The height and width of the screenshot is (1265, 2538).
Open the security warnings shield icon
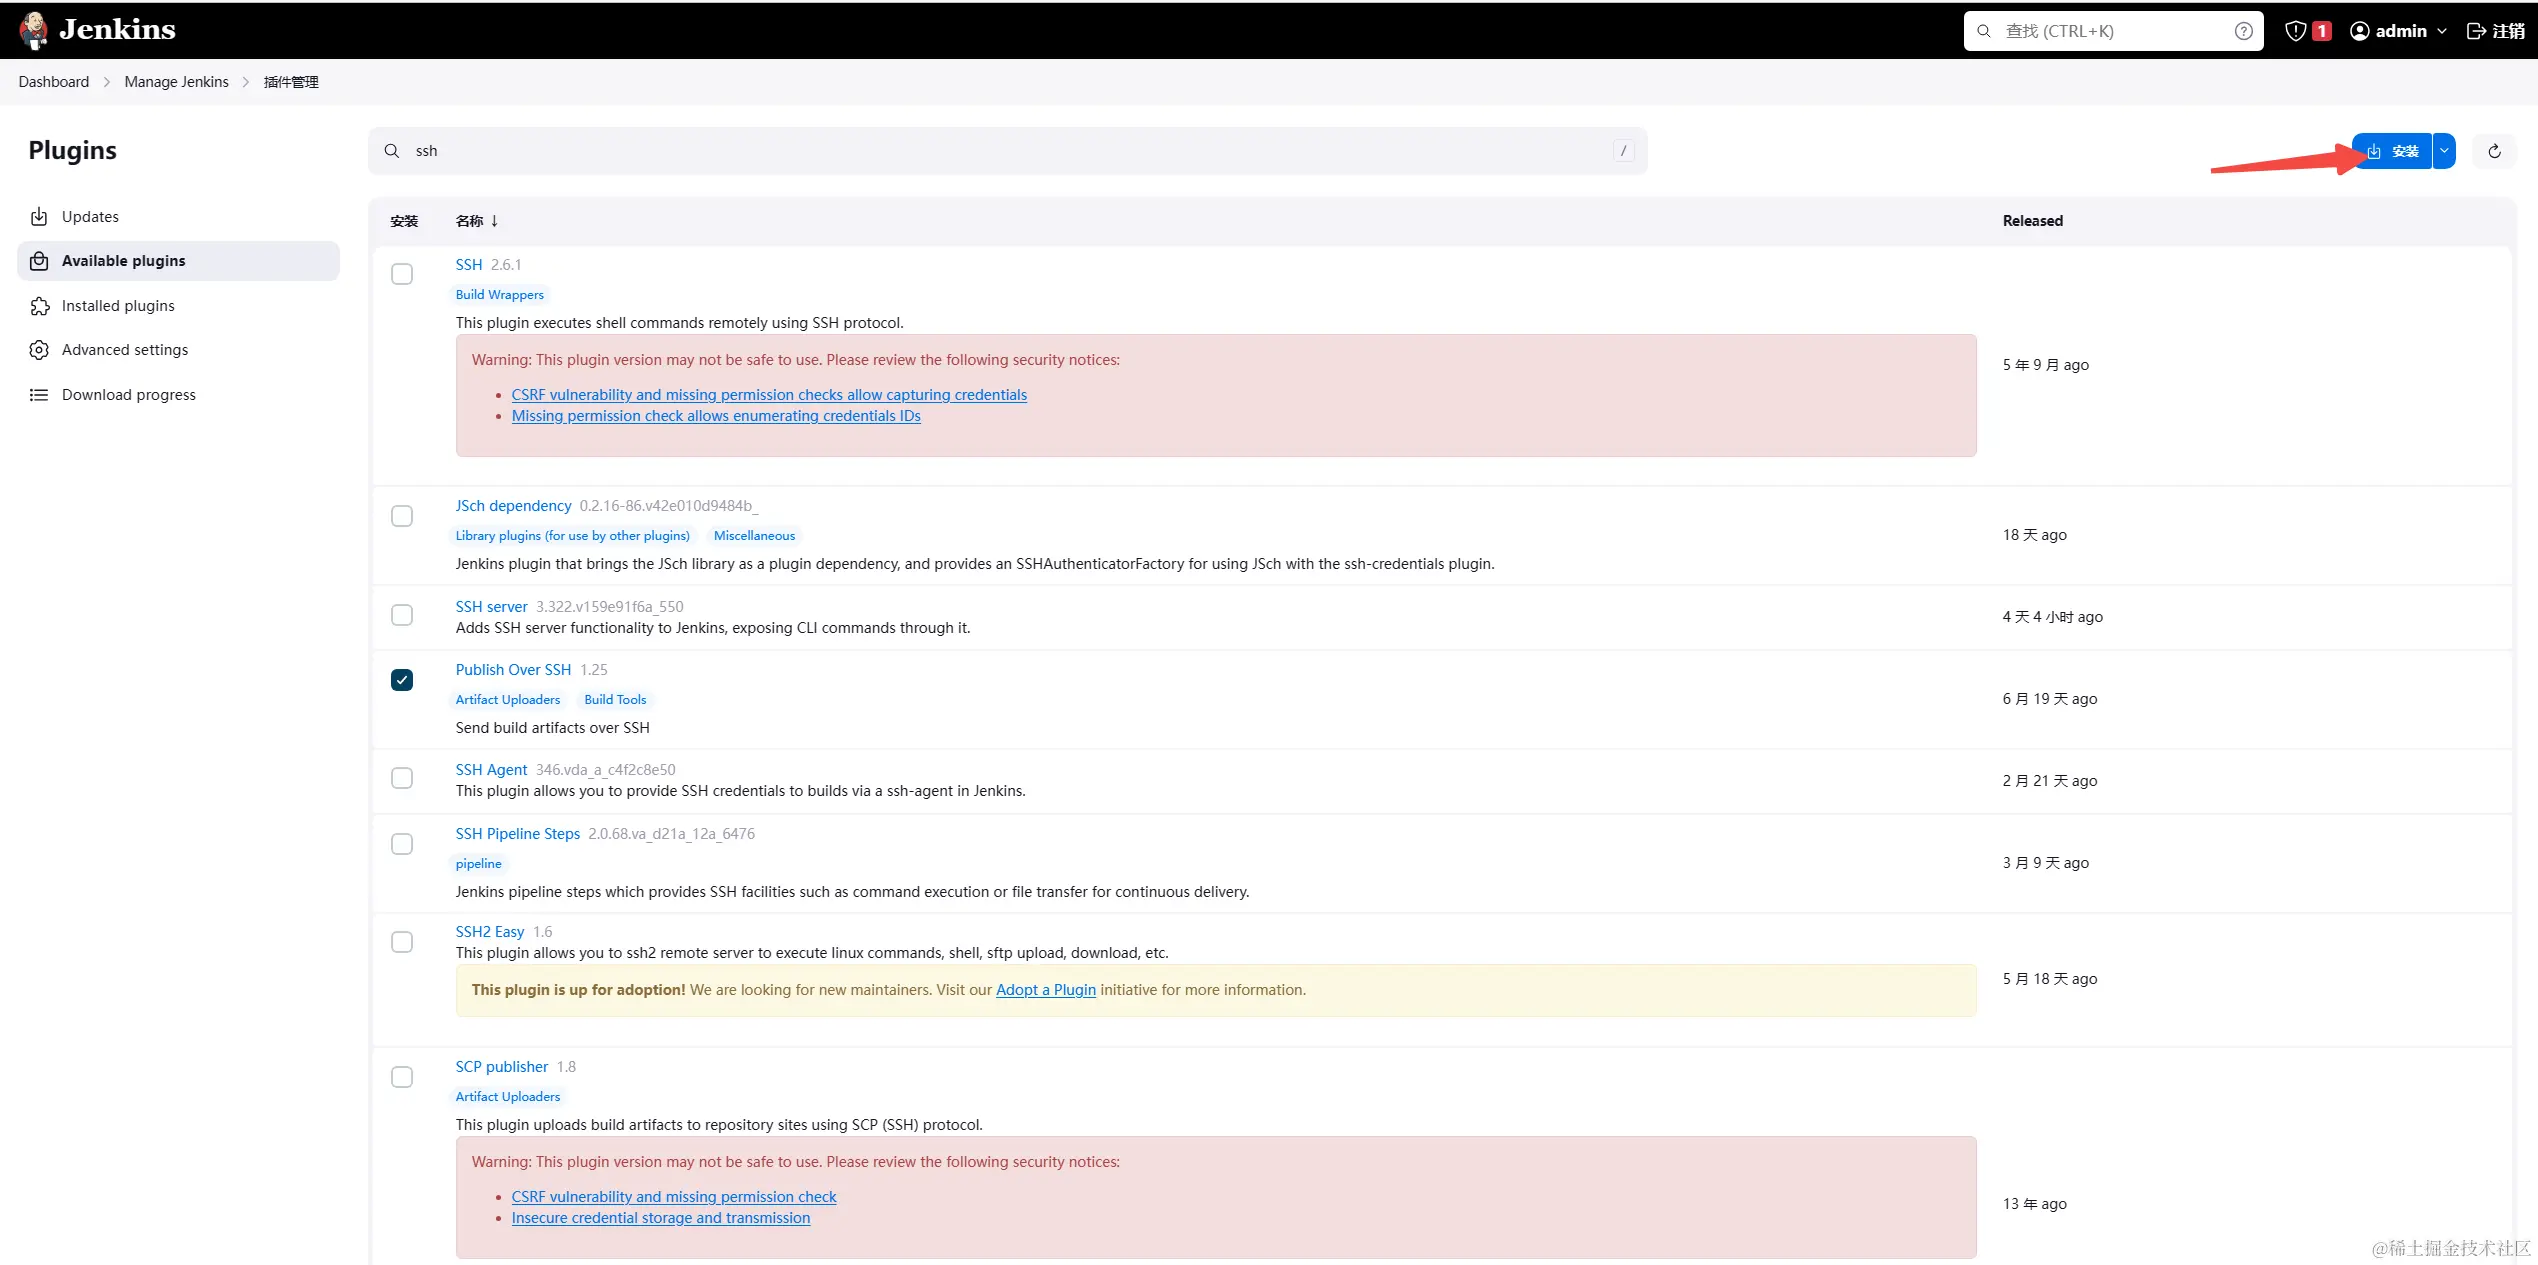2296,31
